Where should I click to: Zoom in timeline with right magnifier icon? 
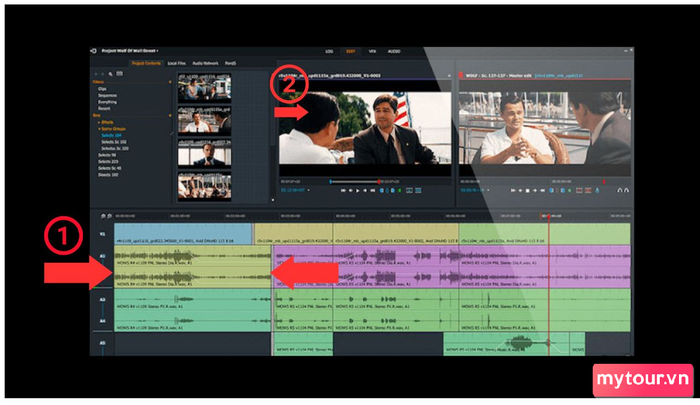click(109, 216)
